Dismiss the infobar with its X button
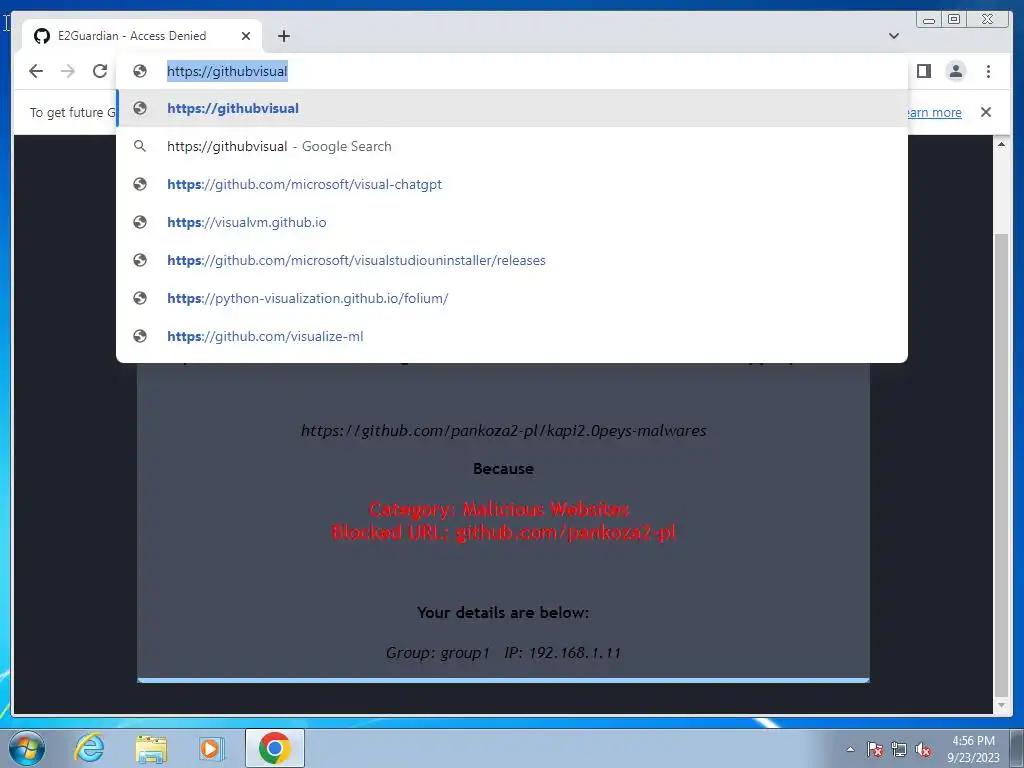 pos(985,112)
